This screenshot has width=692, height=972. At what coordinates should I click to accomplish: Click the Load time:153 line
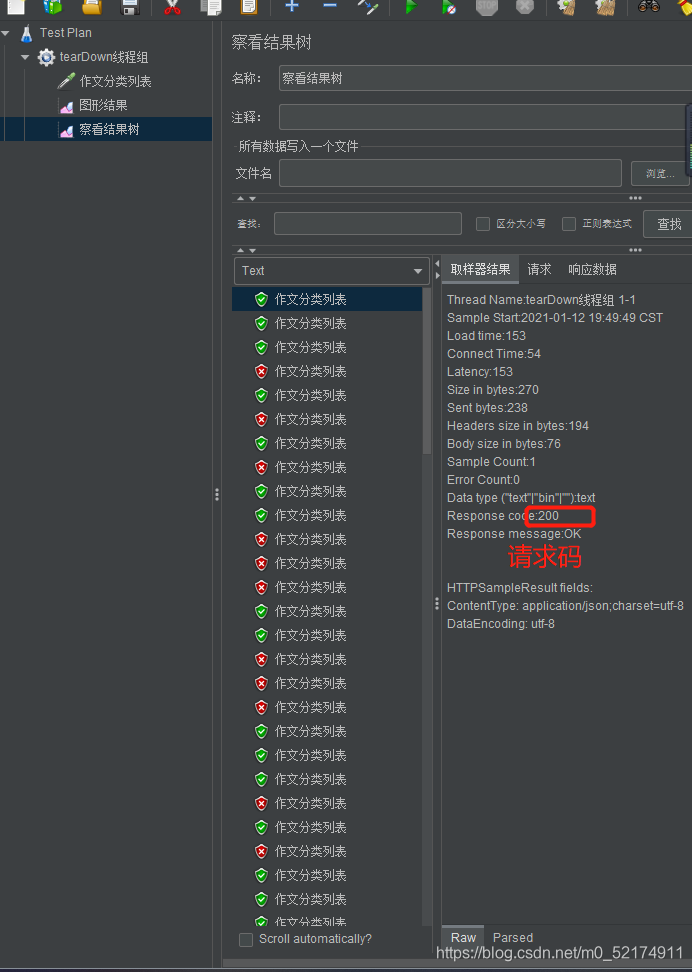[486, 336]
